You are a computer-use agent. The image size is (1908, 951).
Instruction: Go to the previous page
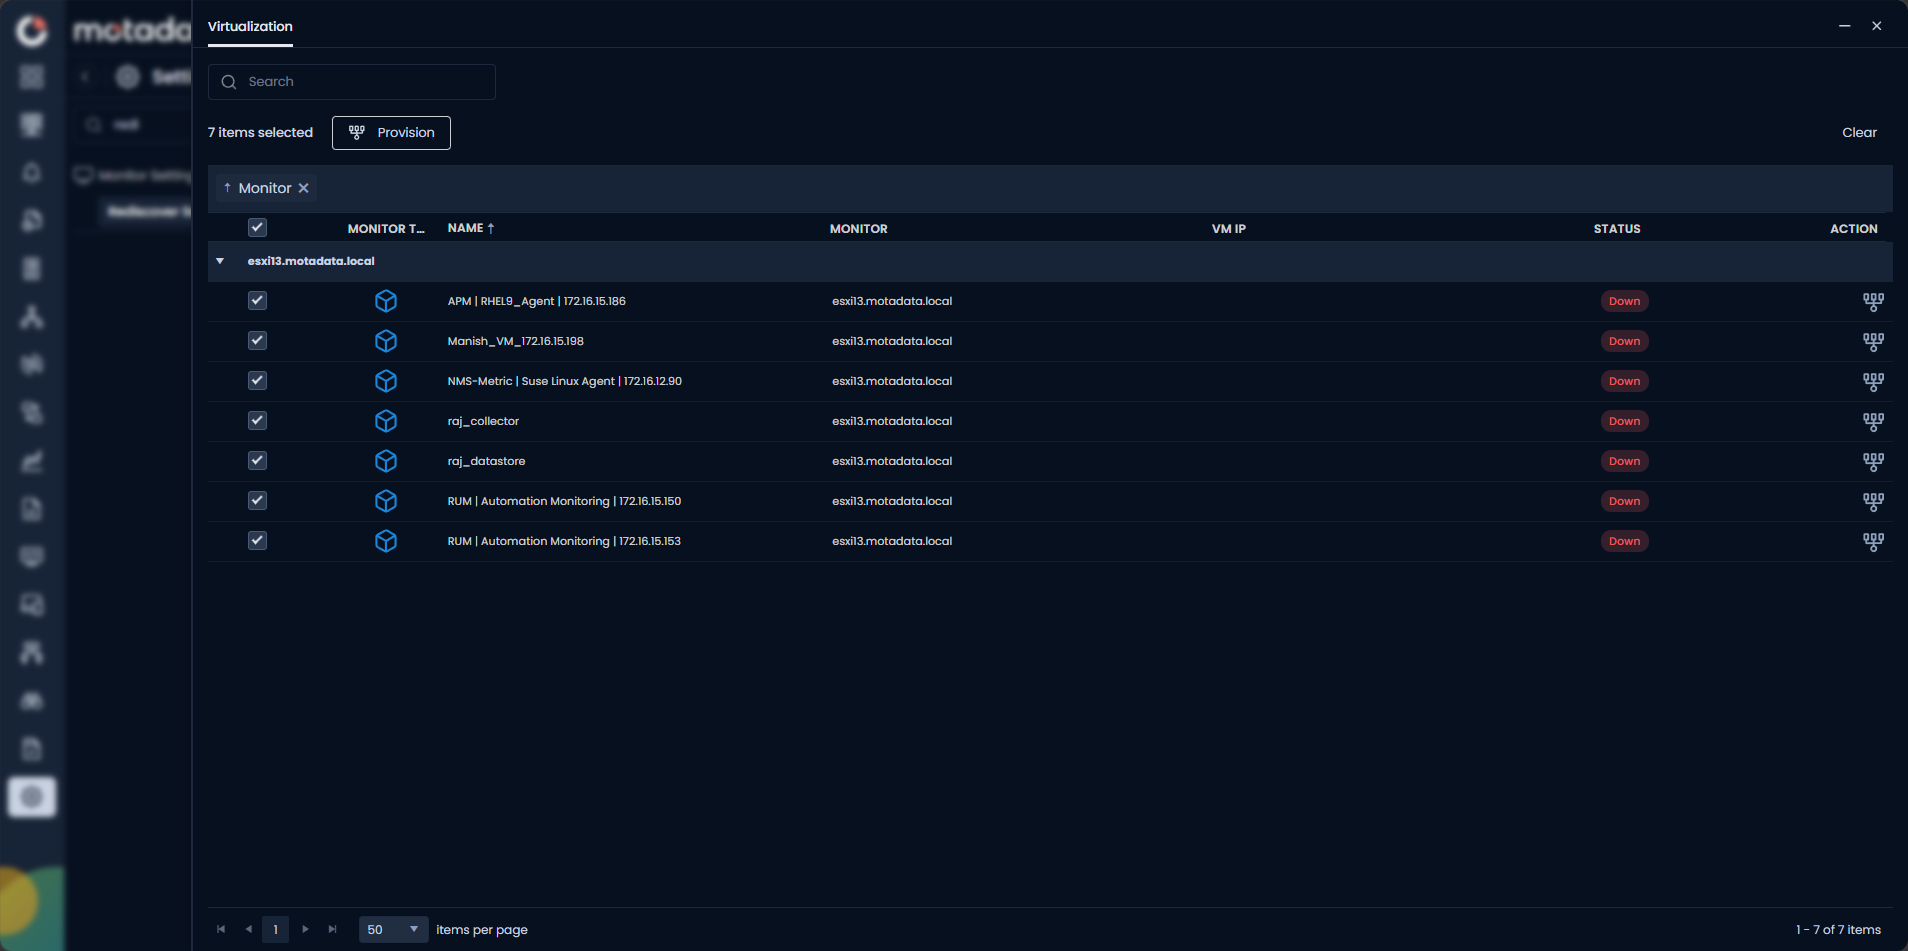click(x=249, y=930)
